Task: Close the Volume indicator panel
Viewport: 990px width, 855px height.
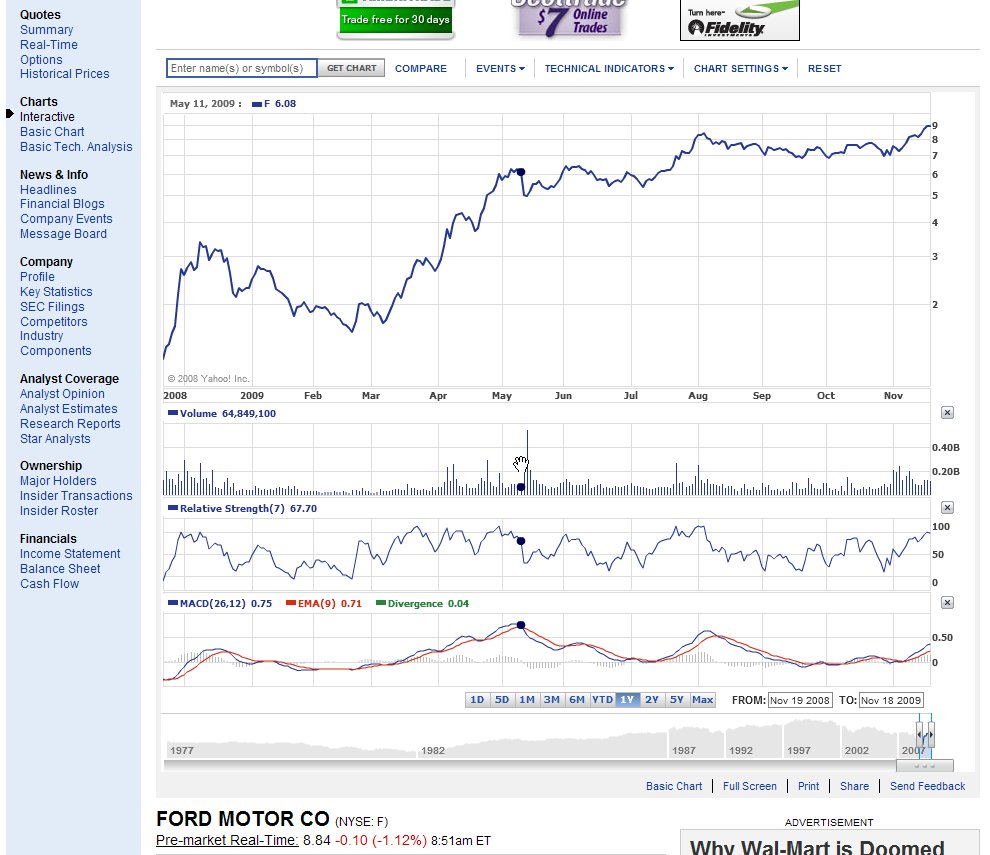Action: (947, 412)
